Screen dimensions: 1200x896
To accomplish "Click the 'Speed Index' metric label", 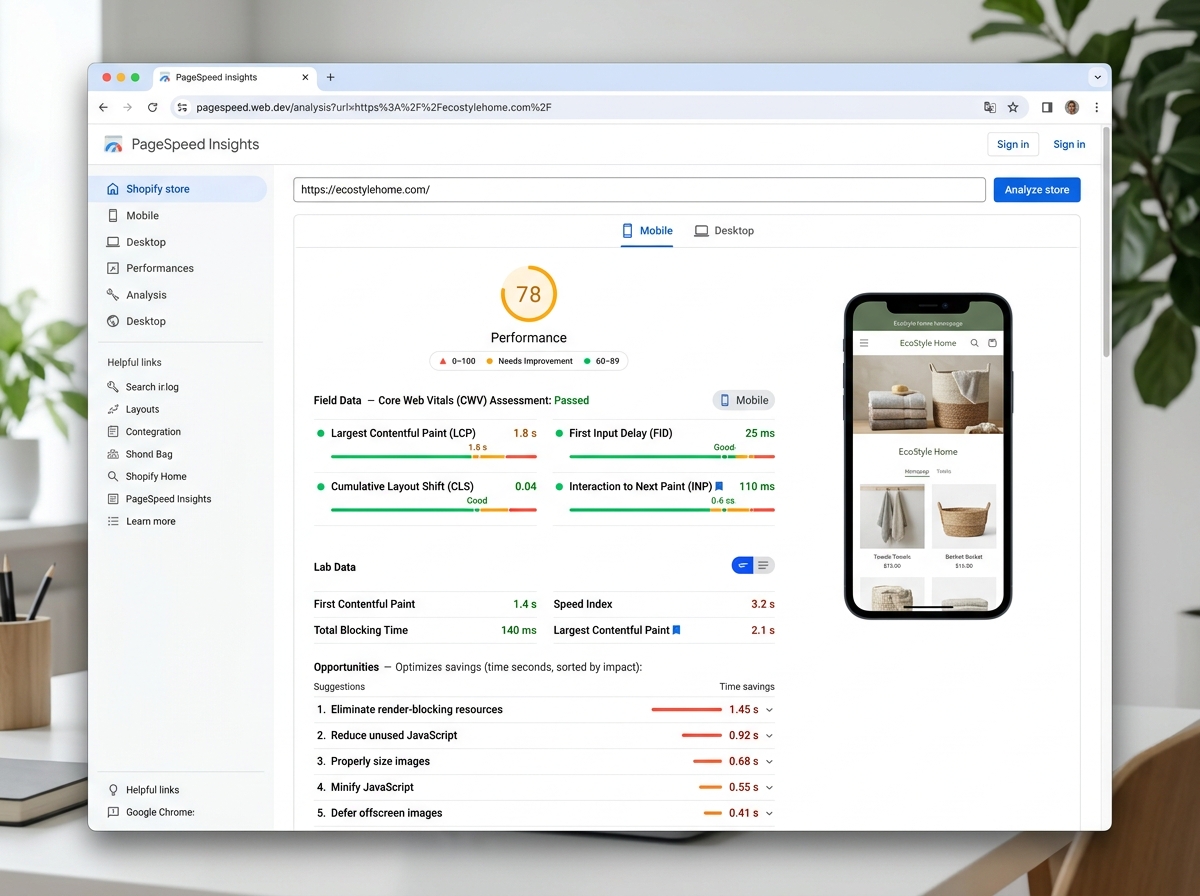I will point(583,604).
